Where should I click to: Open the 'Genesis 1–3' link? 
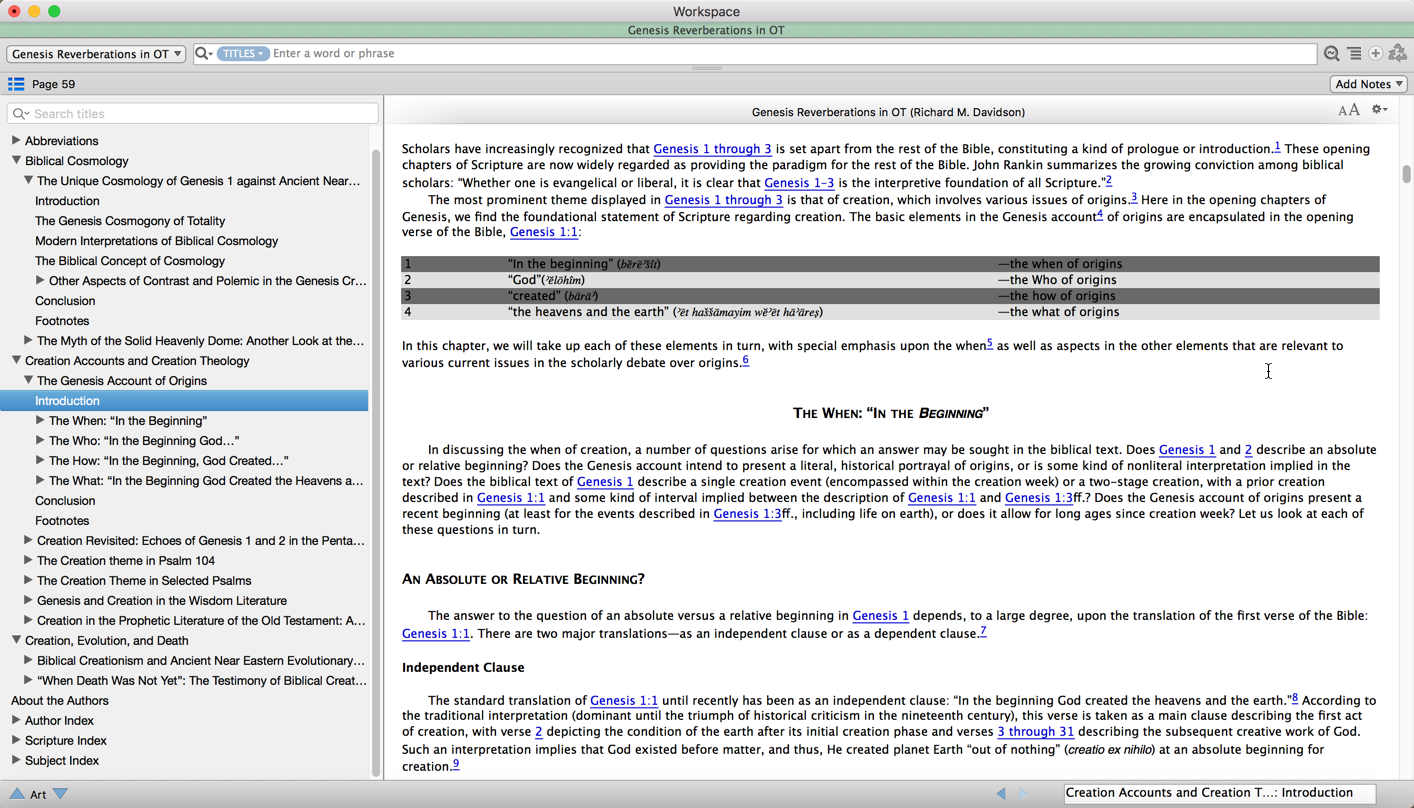(x=799, y=183)
